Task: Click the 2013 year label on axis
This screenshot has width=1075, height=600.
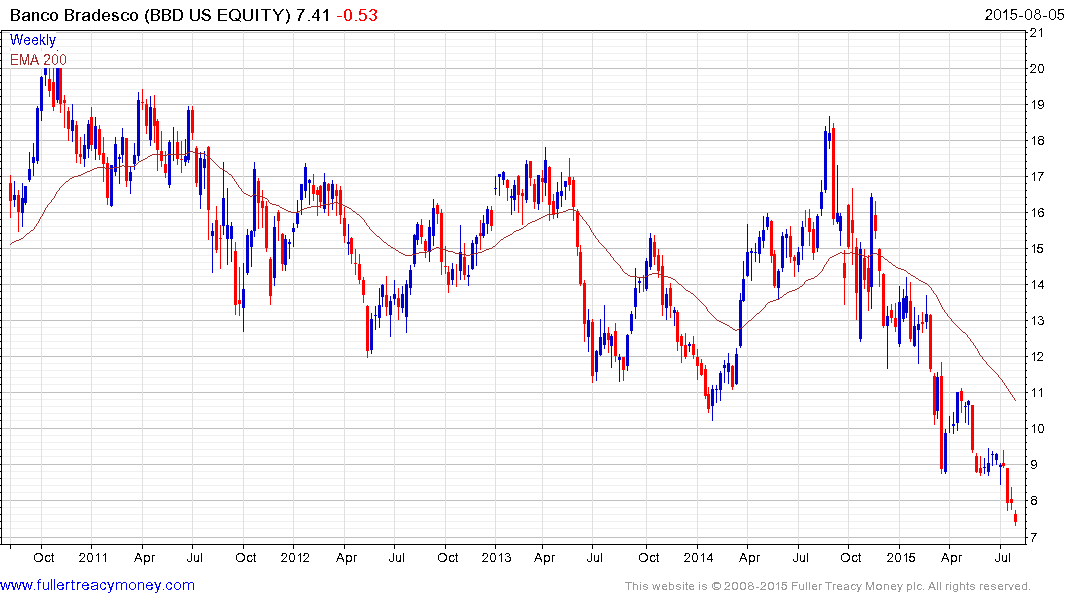Action: click(496, 557)
